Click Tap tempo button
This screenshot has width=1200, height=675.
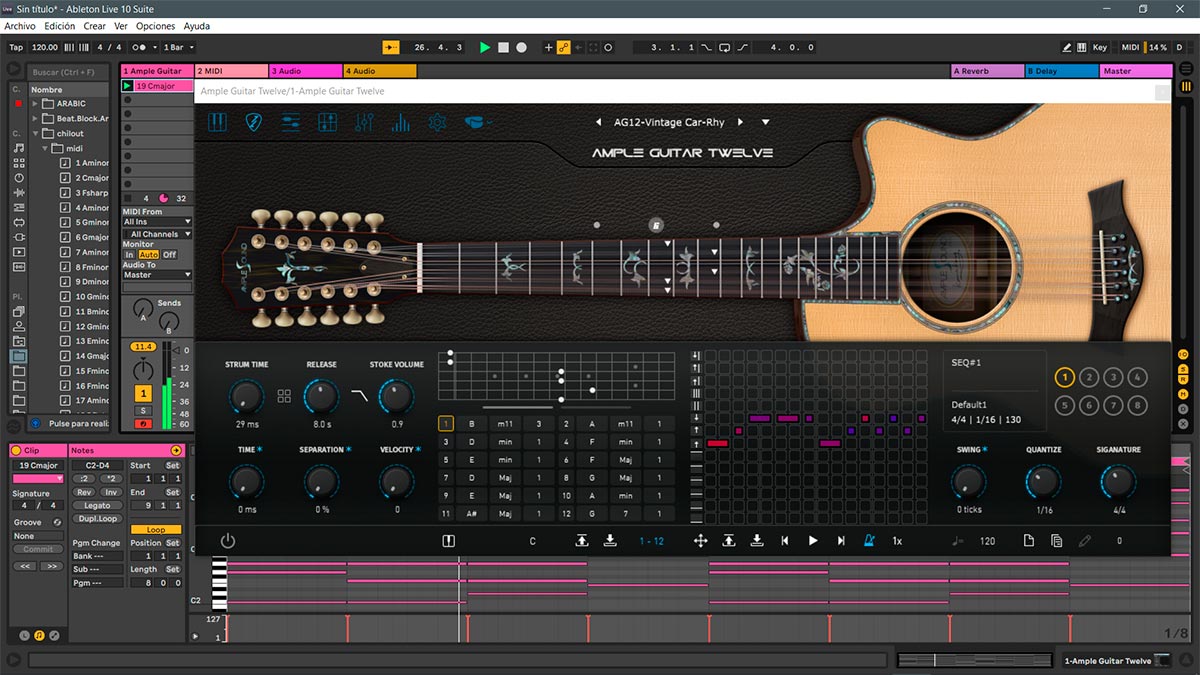[x=16, y=47]
